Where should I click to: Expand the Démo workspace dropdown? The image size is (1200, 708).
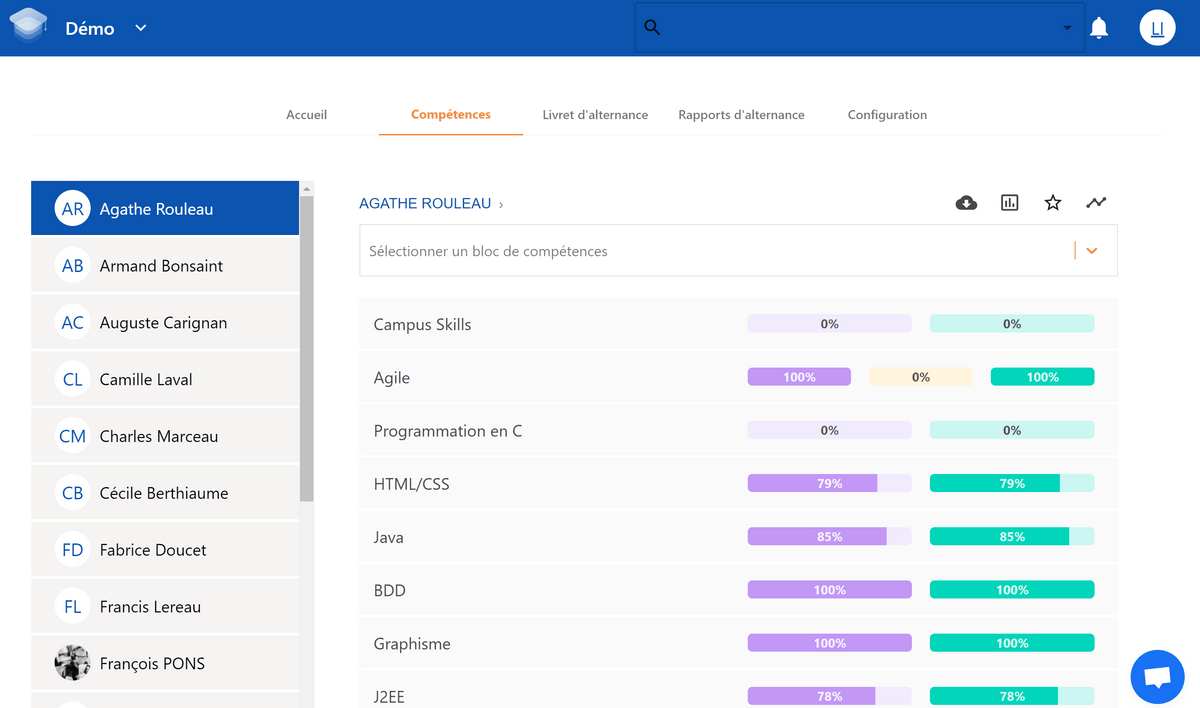tap(141, 28)
